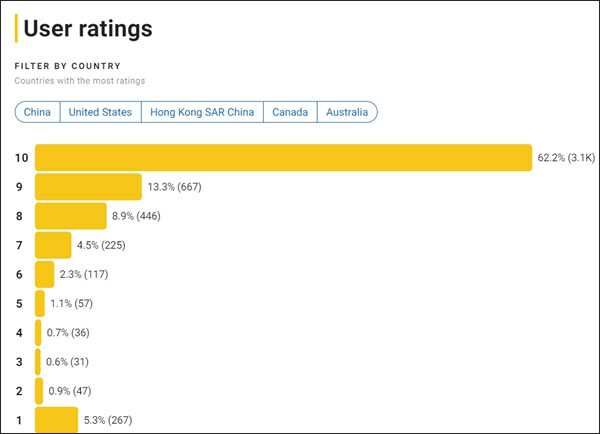Viewport: 600px width, 434px height.
Task: Filter ratings by Canada
Action: coord(290,112)
